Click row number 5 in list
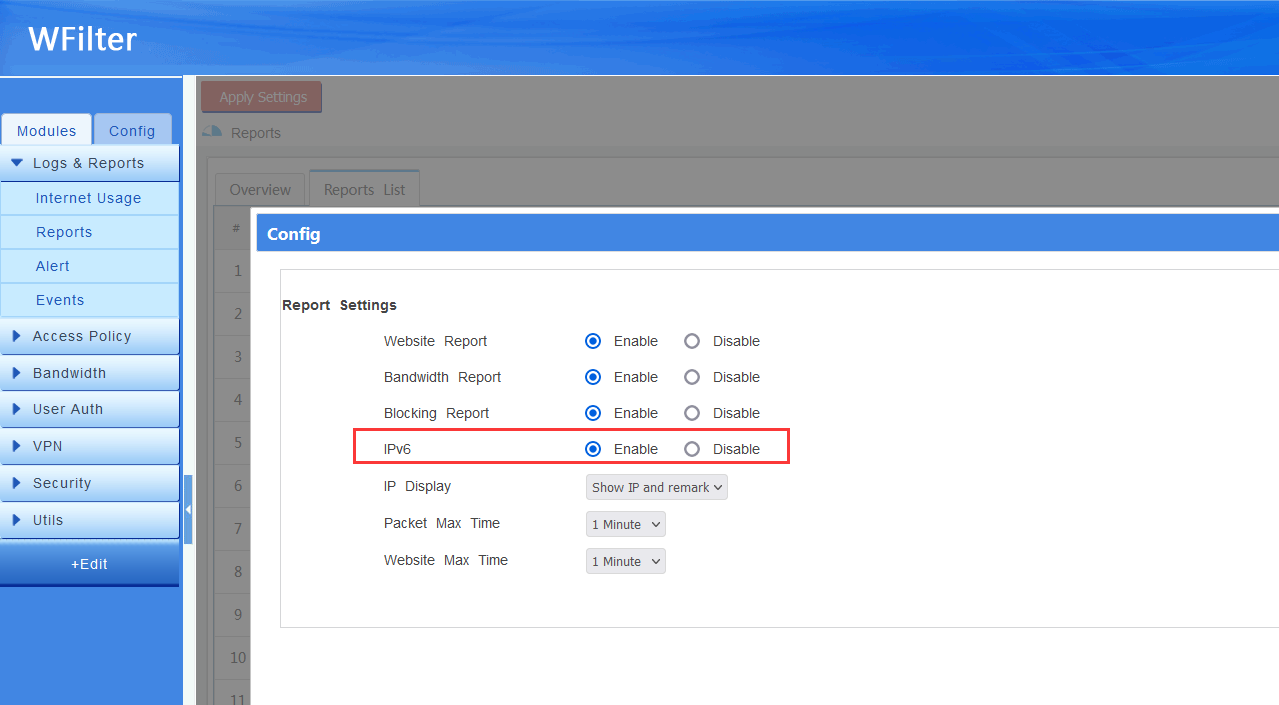 [238, 442]
